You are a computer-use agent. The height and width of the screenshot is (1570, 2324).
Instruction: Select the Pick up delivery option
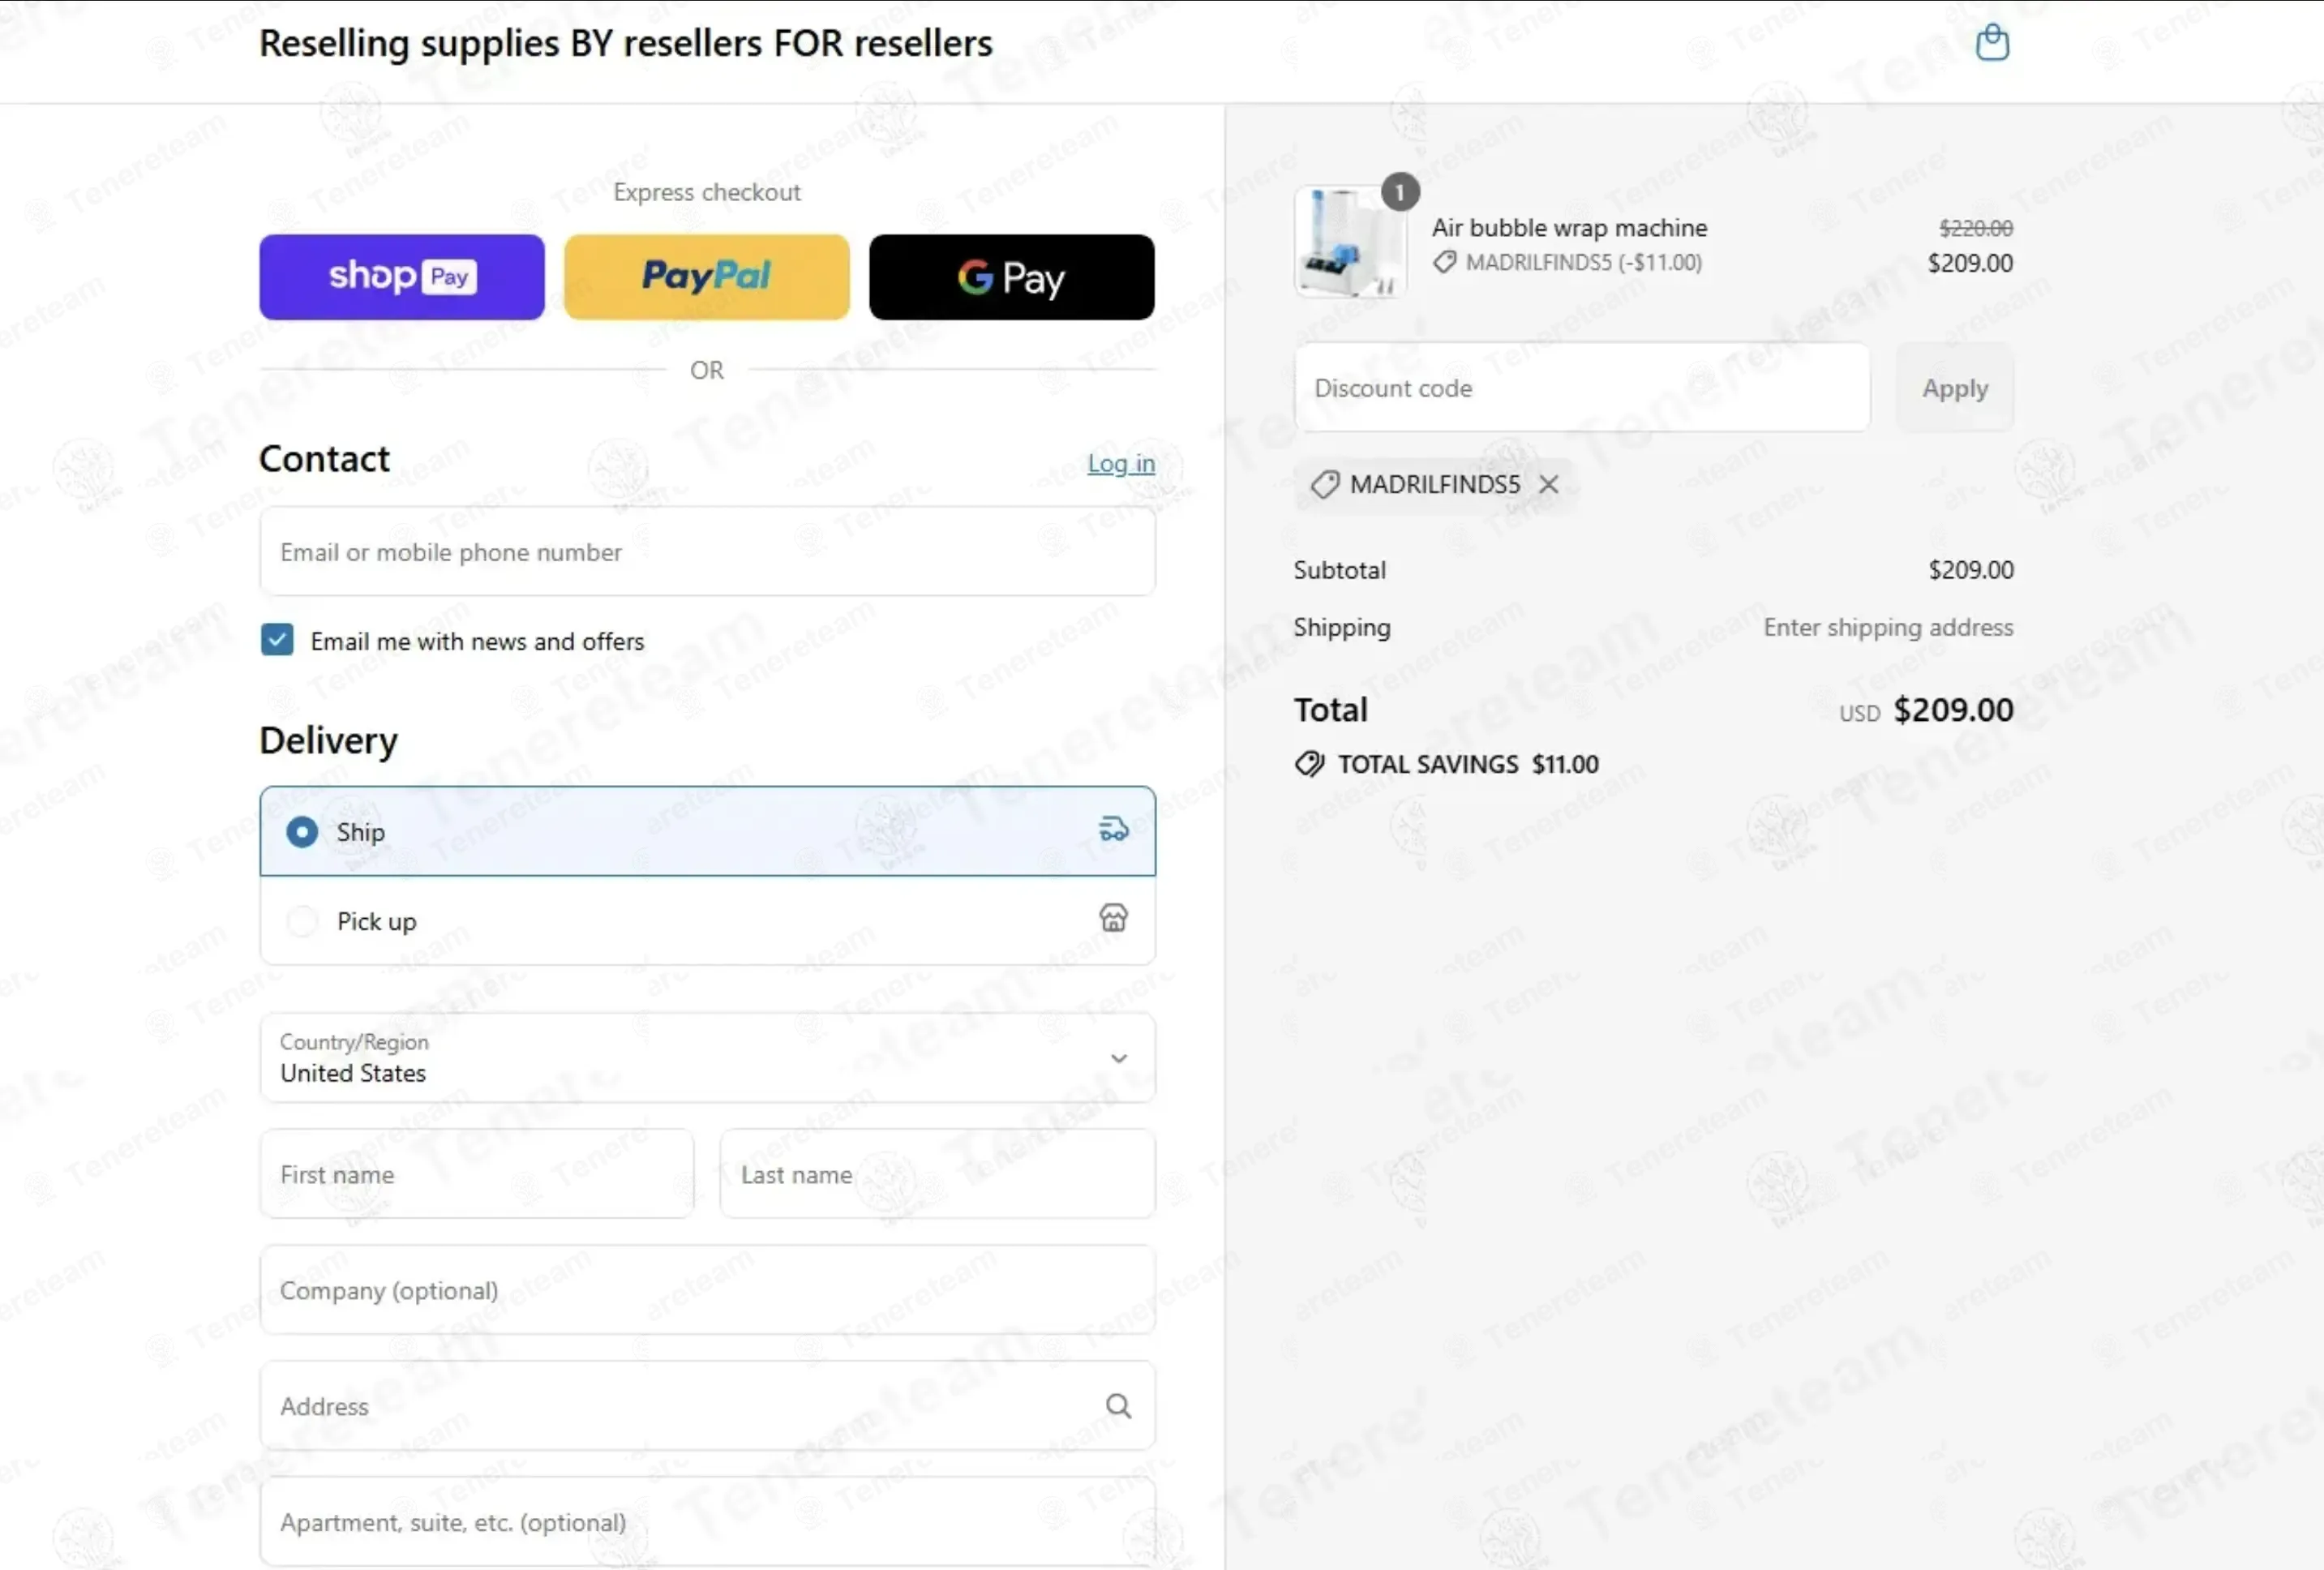pyautogui.click(x=707, y=920)
